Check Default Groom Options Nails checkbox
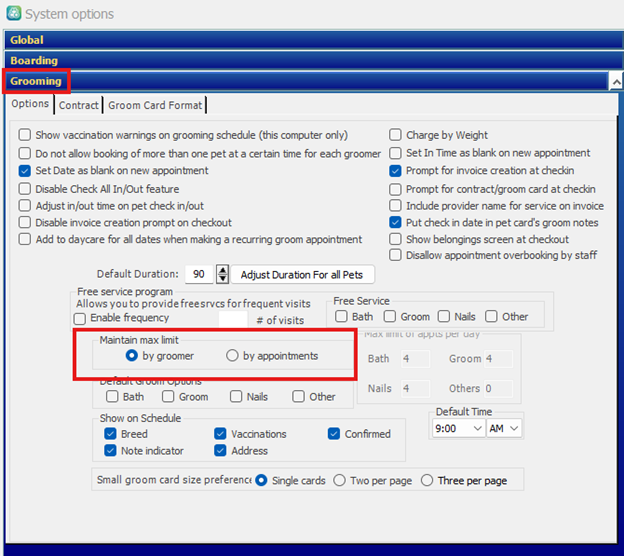 click(x=236, y=396)
